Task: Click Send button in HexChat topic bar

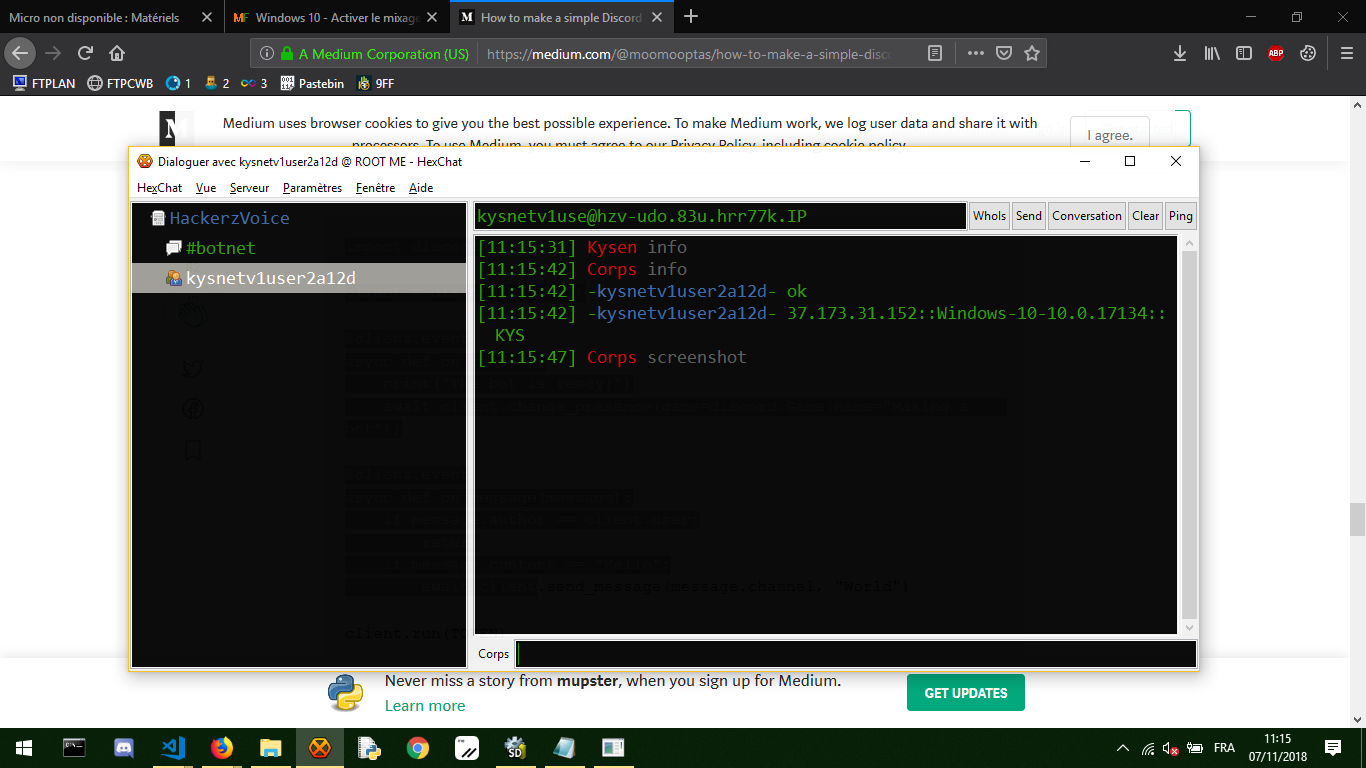Action: coord(1028,216)
